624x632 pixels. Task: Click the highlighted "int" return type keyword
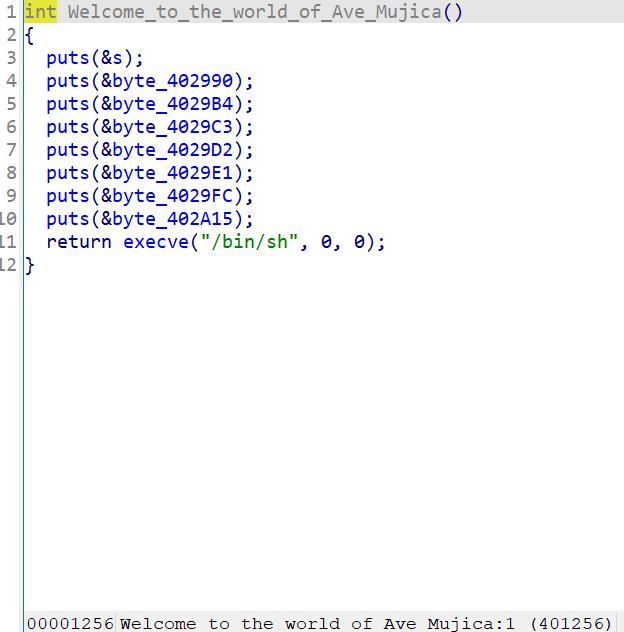point(40,12)
